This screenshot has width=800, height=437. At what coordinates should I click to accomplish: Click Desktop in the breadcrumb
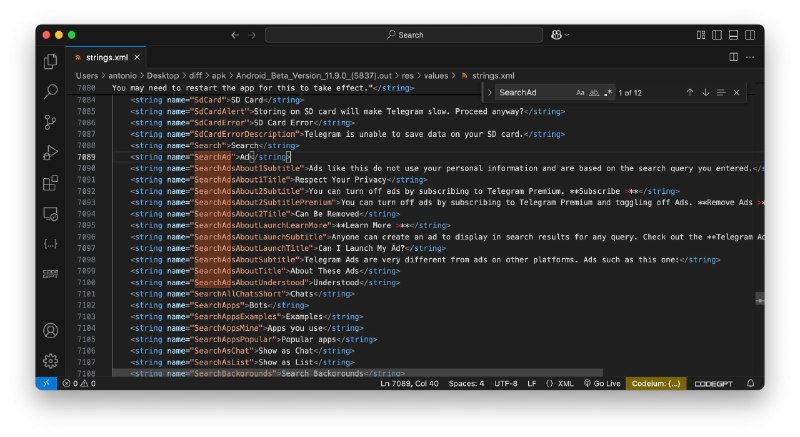pos(163,75)
